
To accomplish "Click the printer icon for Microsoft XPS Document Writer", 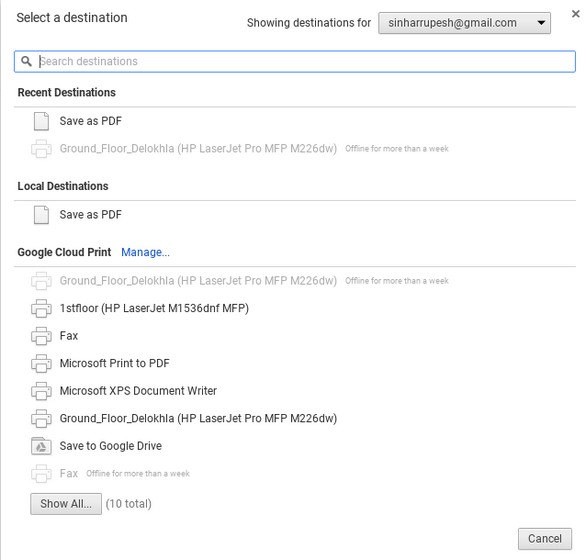I will (41, 391).
